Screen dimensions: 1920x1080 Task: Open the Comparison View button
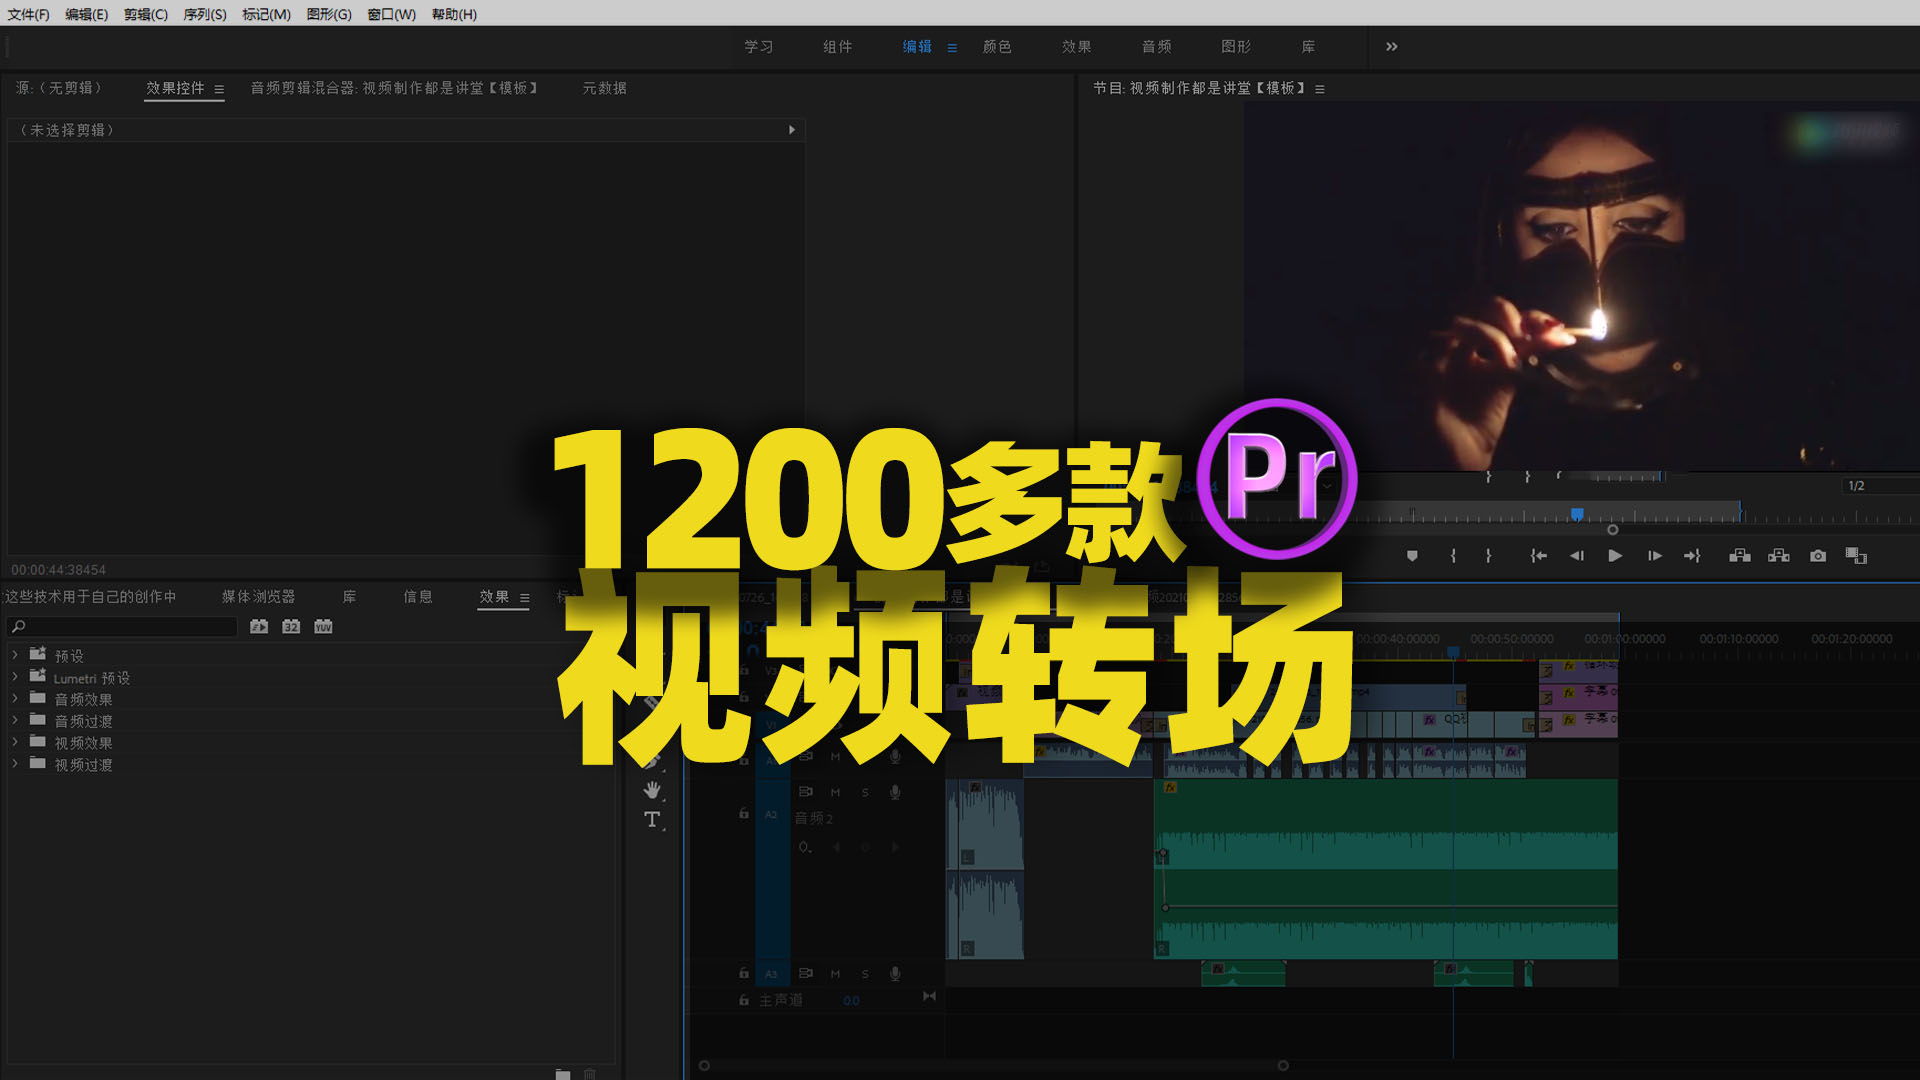point(1857,556)
